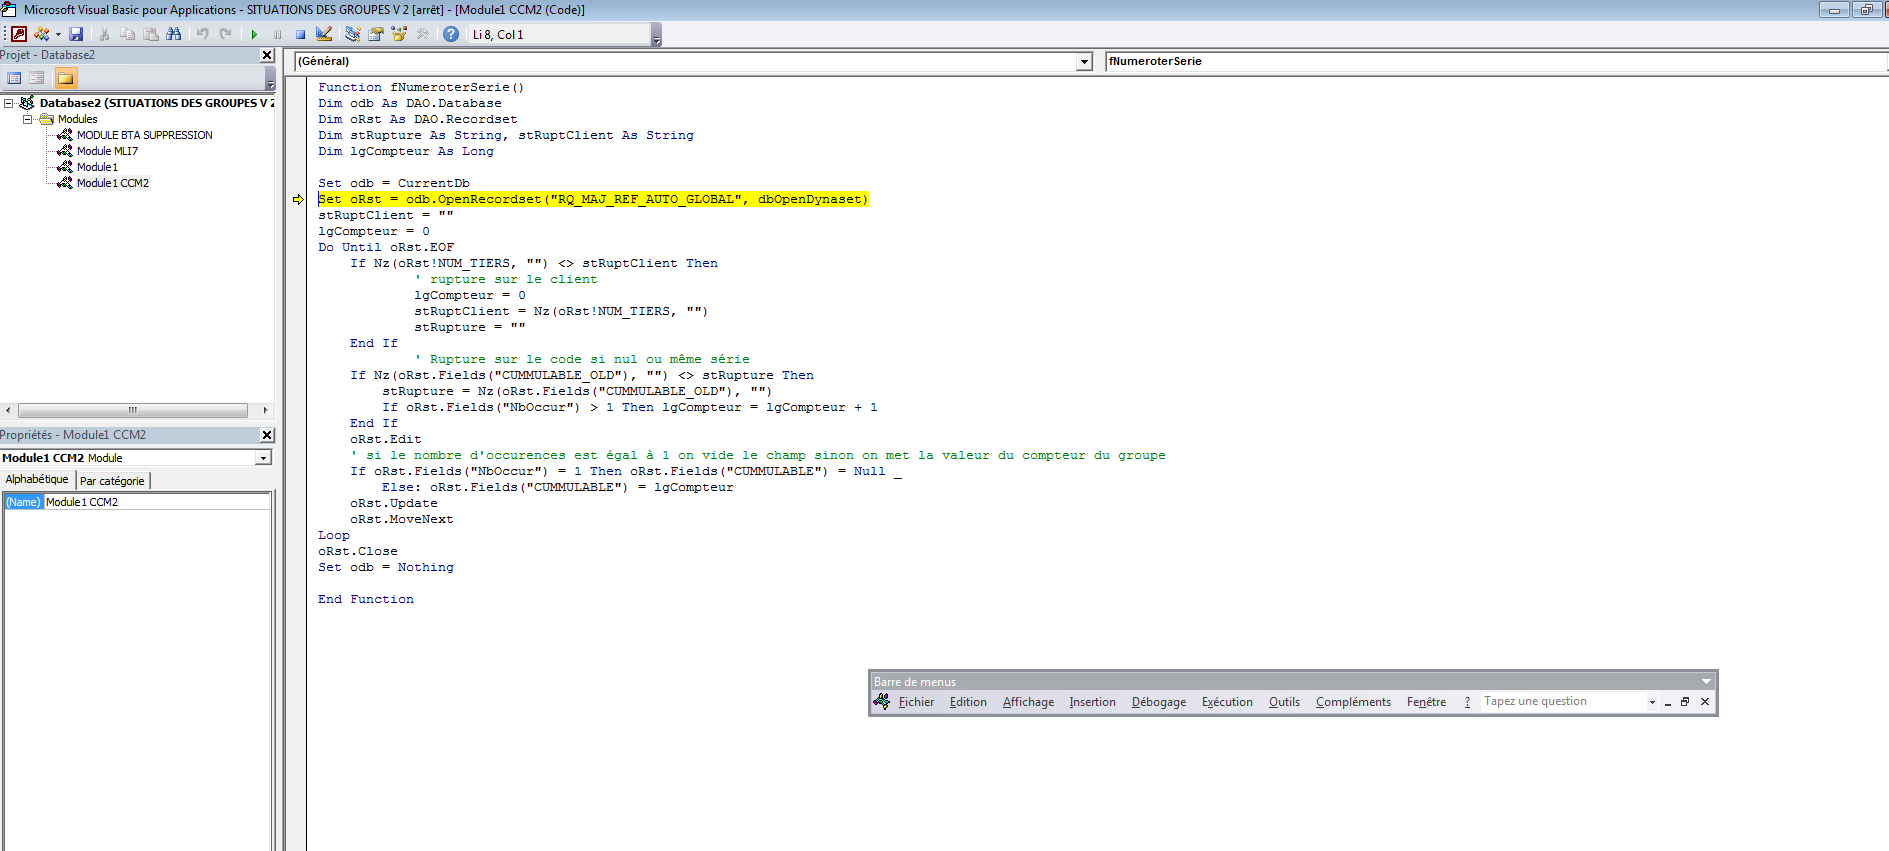Viewport: 1889px width, 851px height.
Task: Open the Toolbox icon
Action: (423, 34)
